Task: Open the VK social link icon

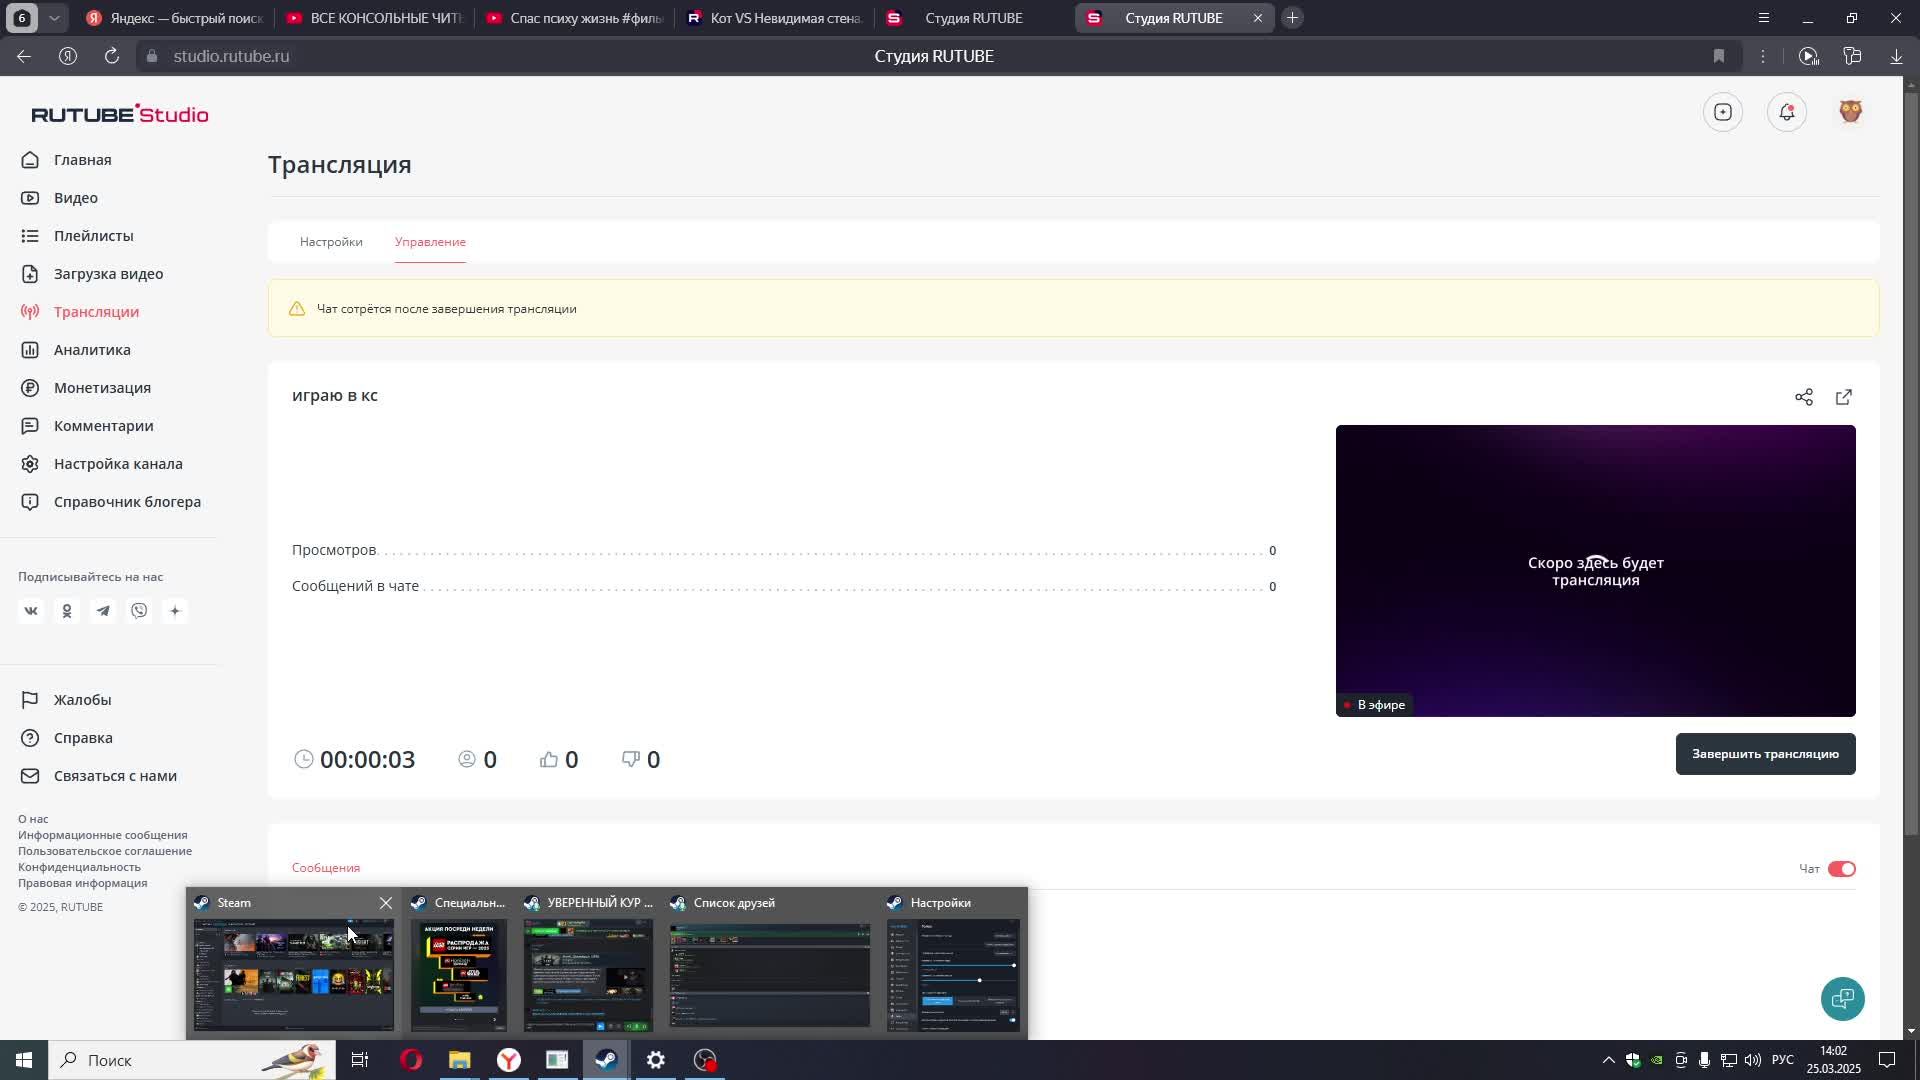Action: point(31,611)
